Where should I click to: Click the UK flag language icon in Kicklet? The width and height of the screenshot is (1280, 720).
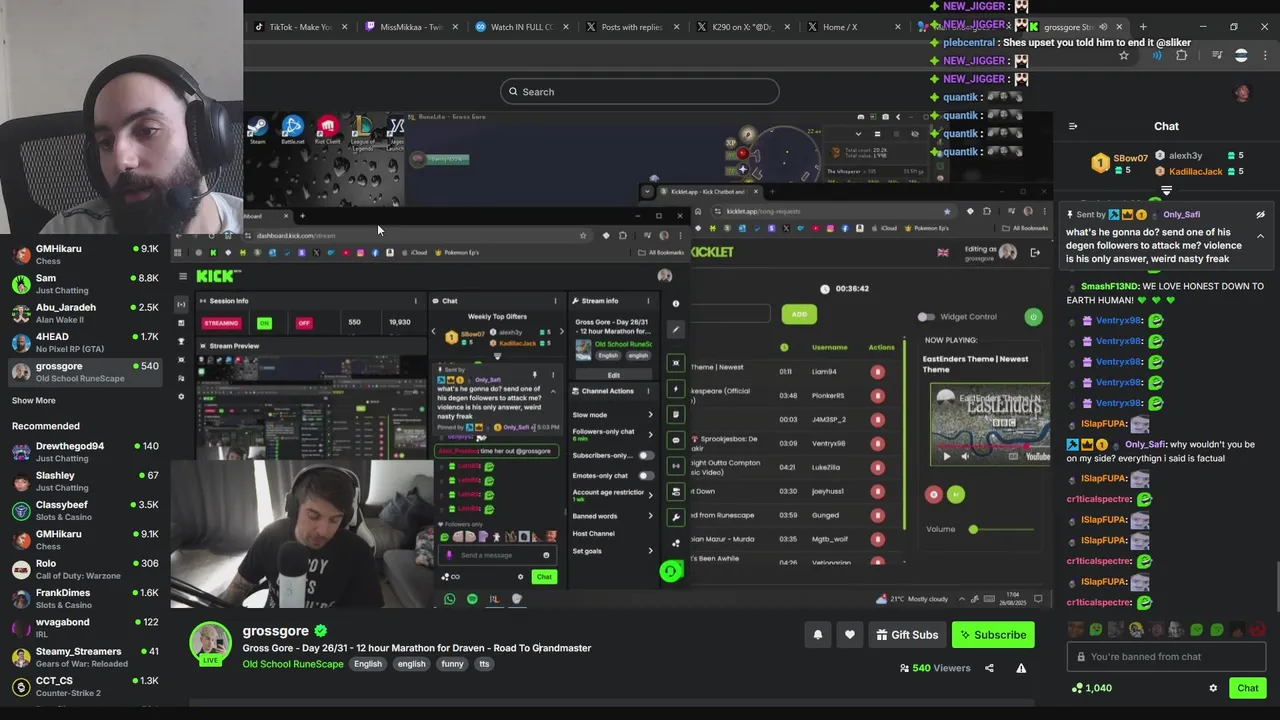point(942,252)
